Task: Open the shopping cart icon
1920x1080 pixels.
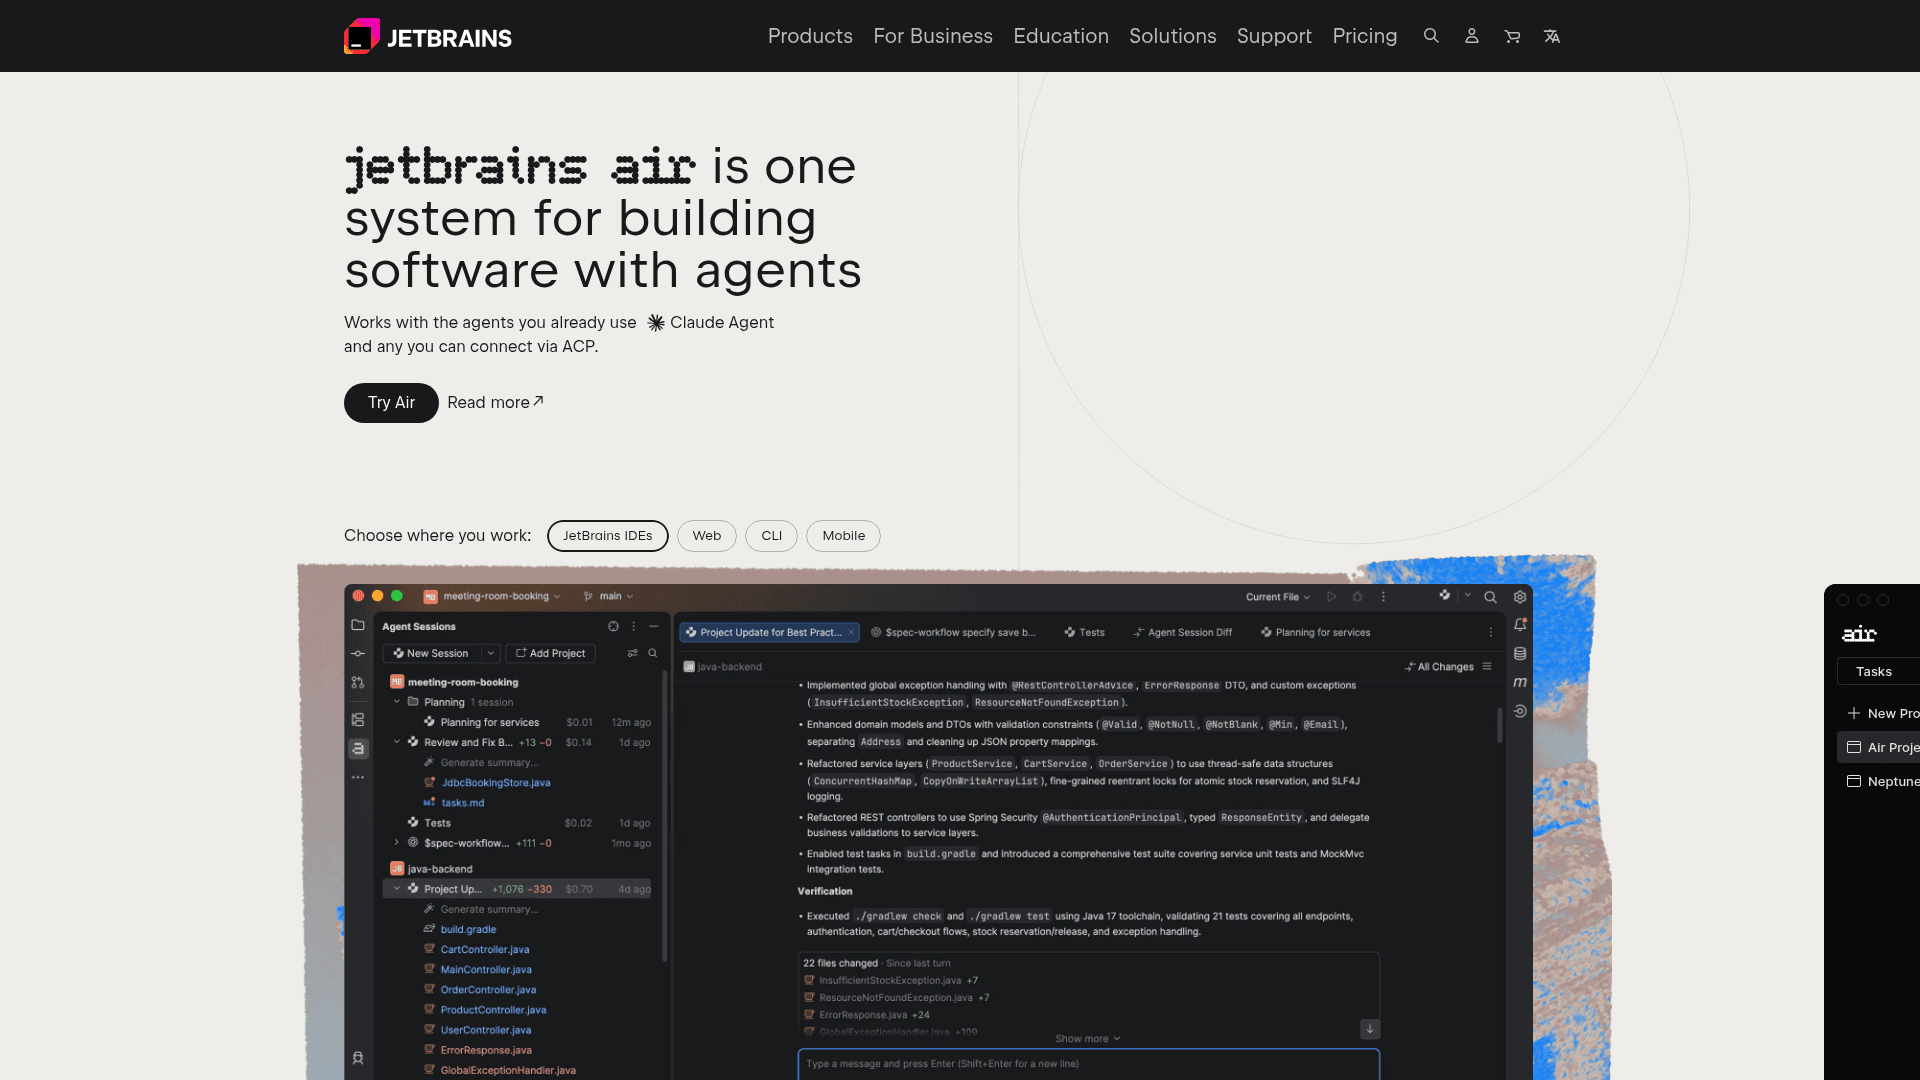Action: coord(1512,36)
